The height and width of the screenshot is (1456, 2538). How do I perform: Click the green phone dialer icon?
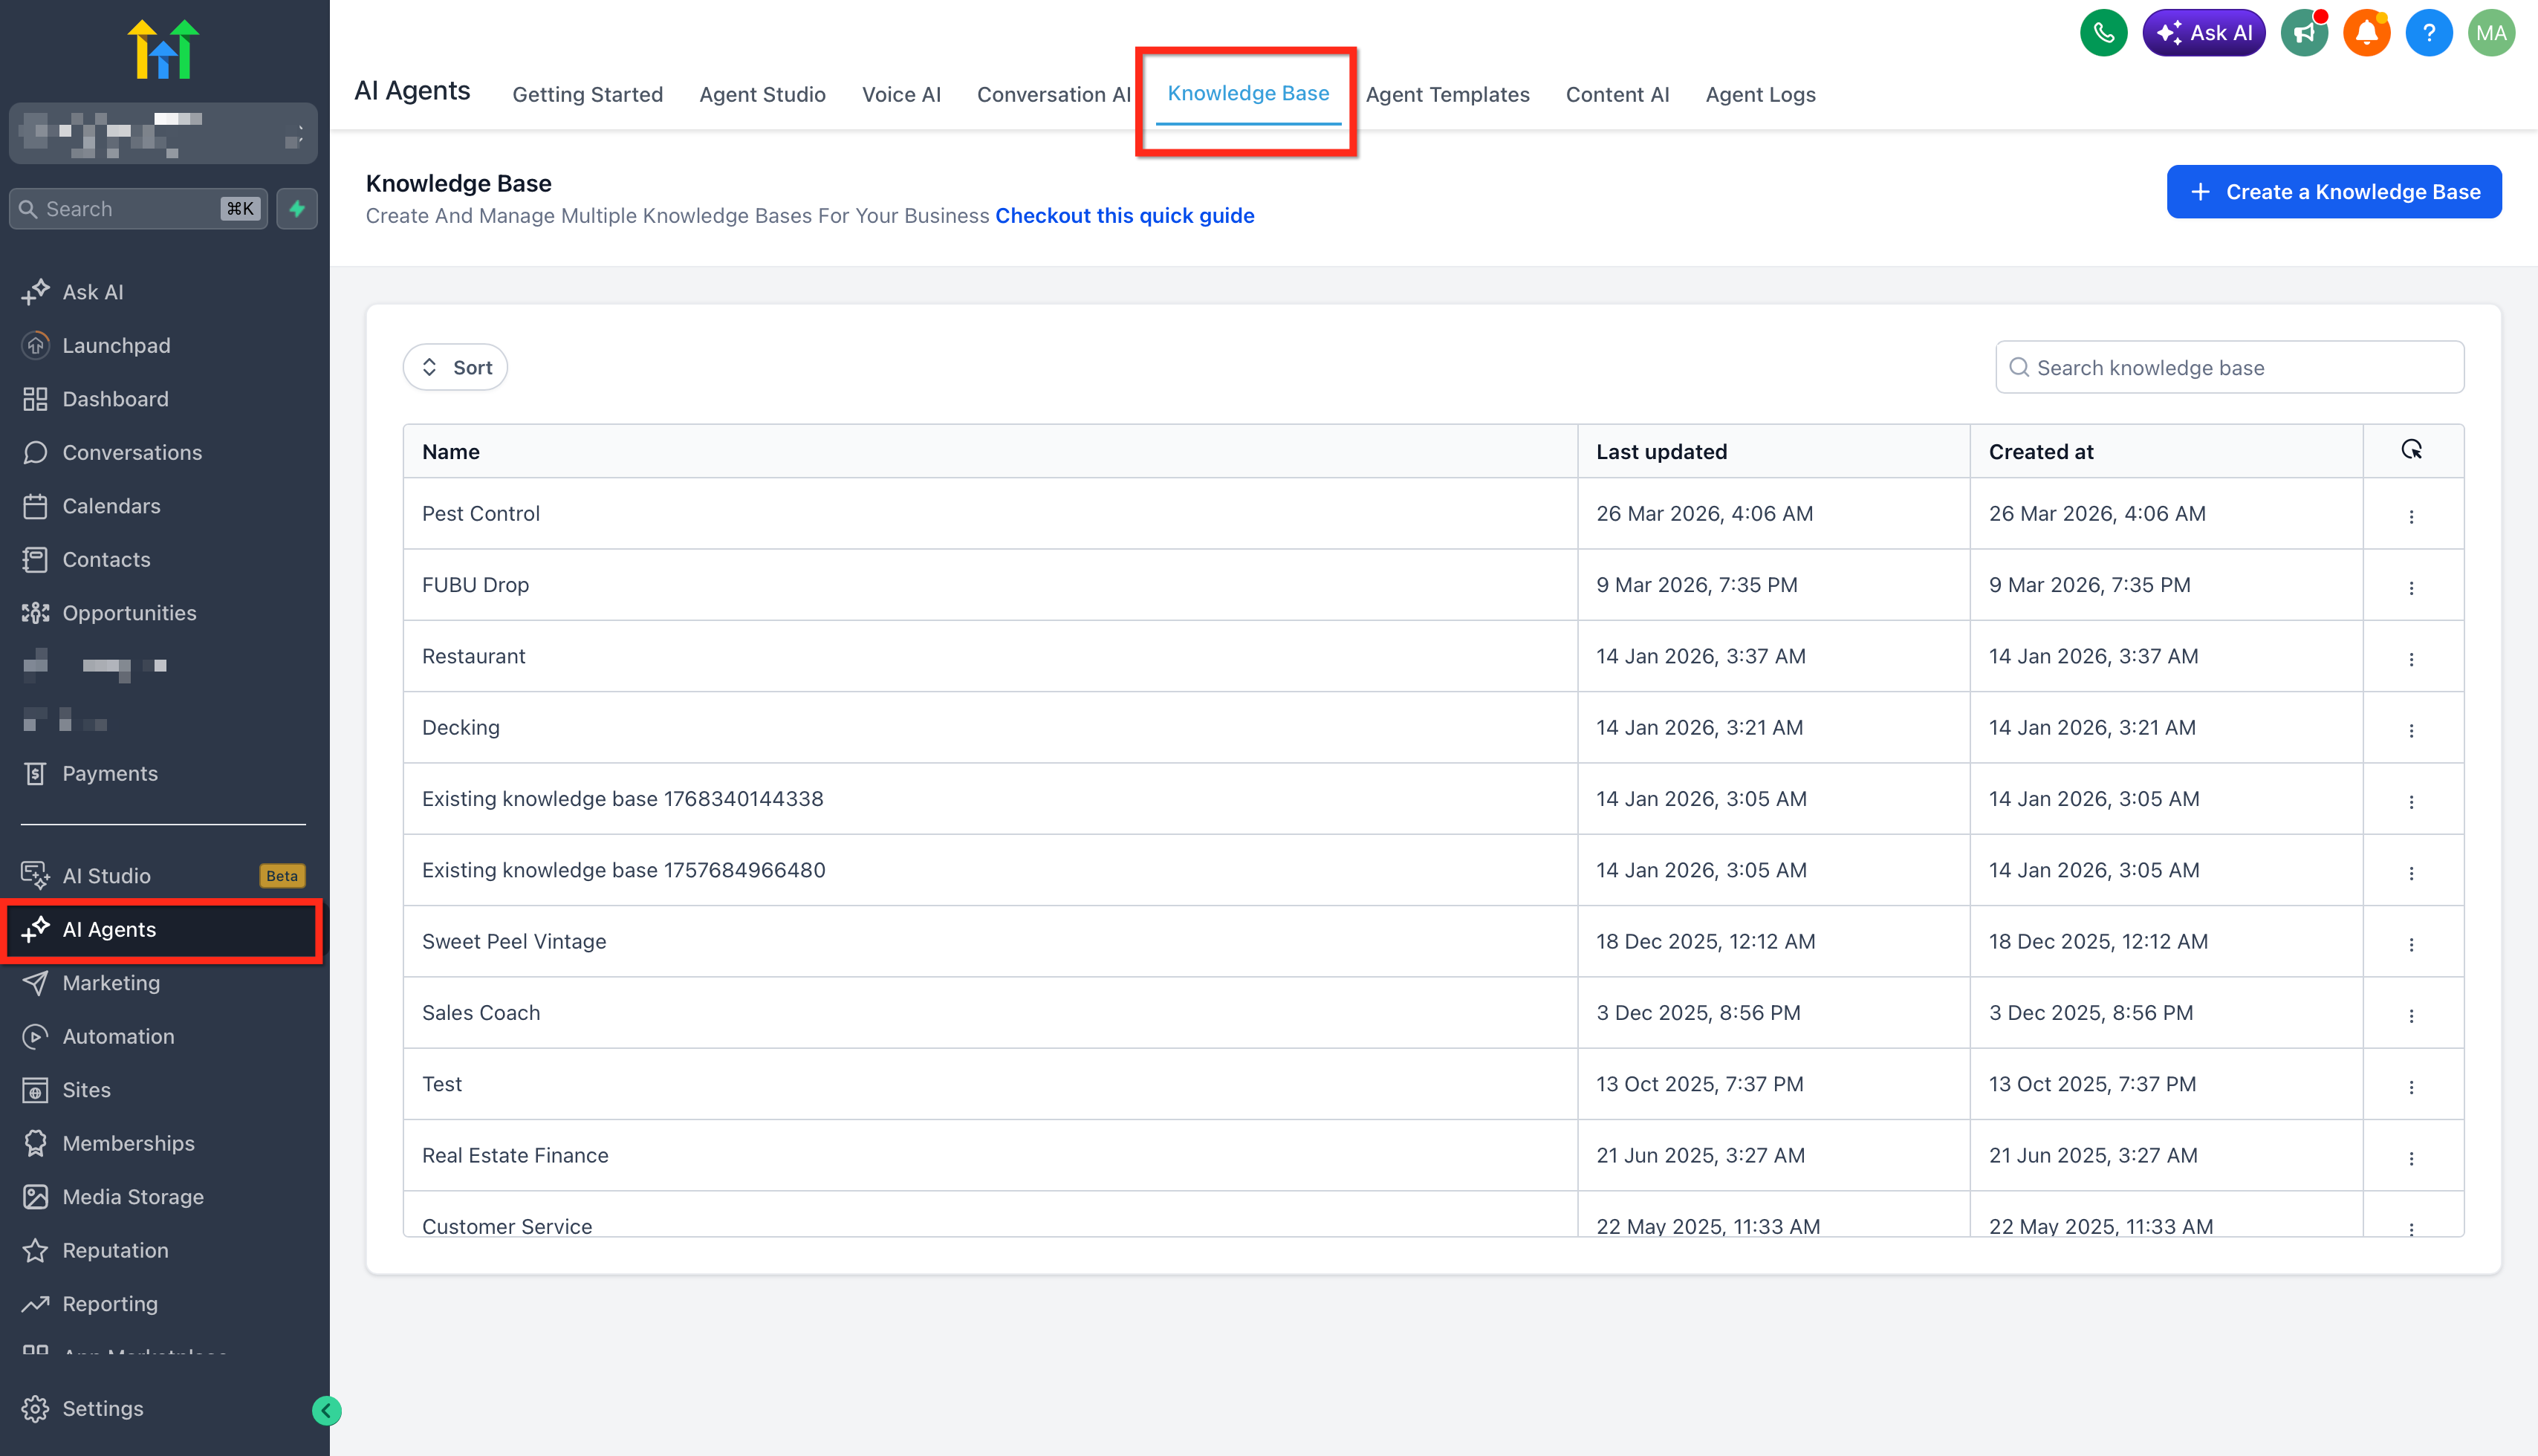[x=2103, y=33]
